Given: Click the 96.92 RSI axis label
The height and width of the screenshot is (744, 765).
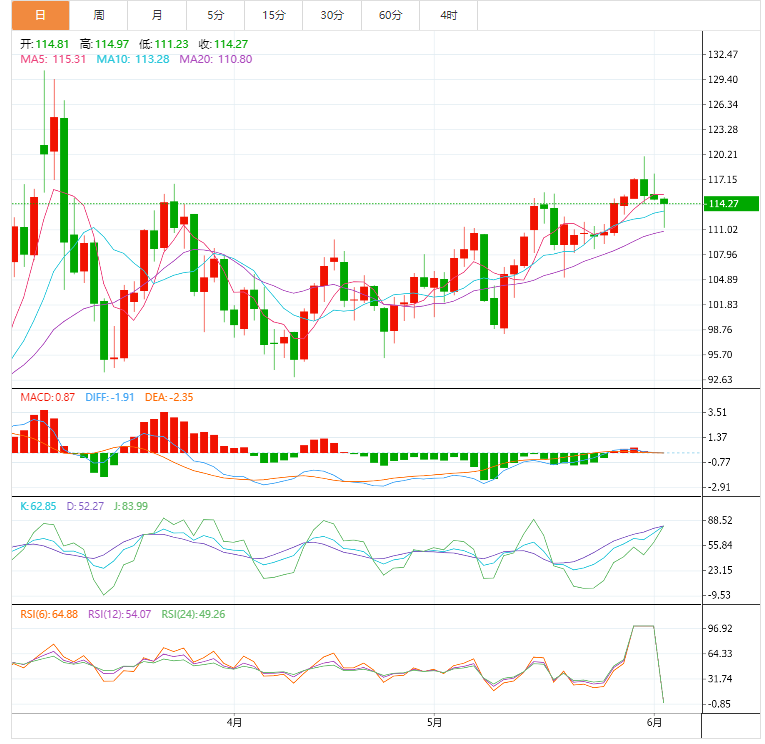Looking at the screenshot, I should (x=720, y=628).
